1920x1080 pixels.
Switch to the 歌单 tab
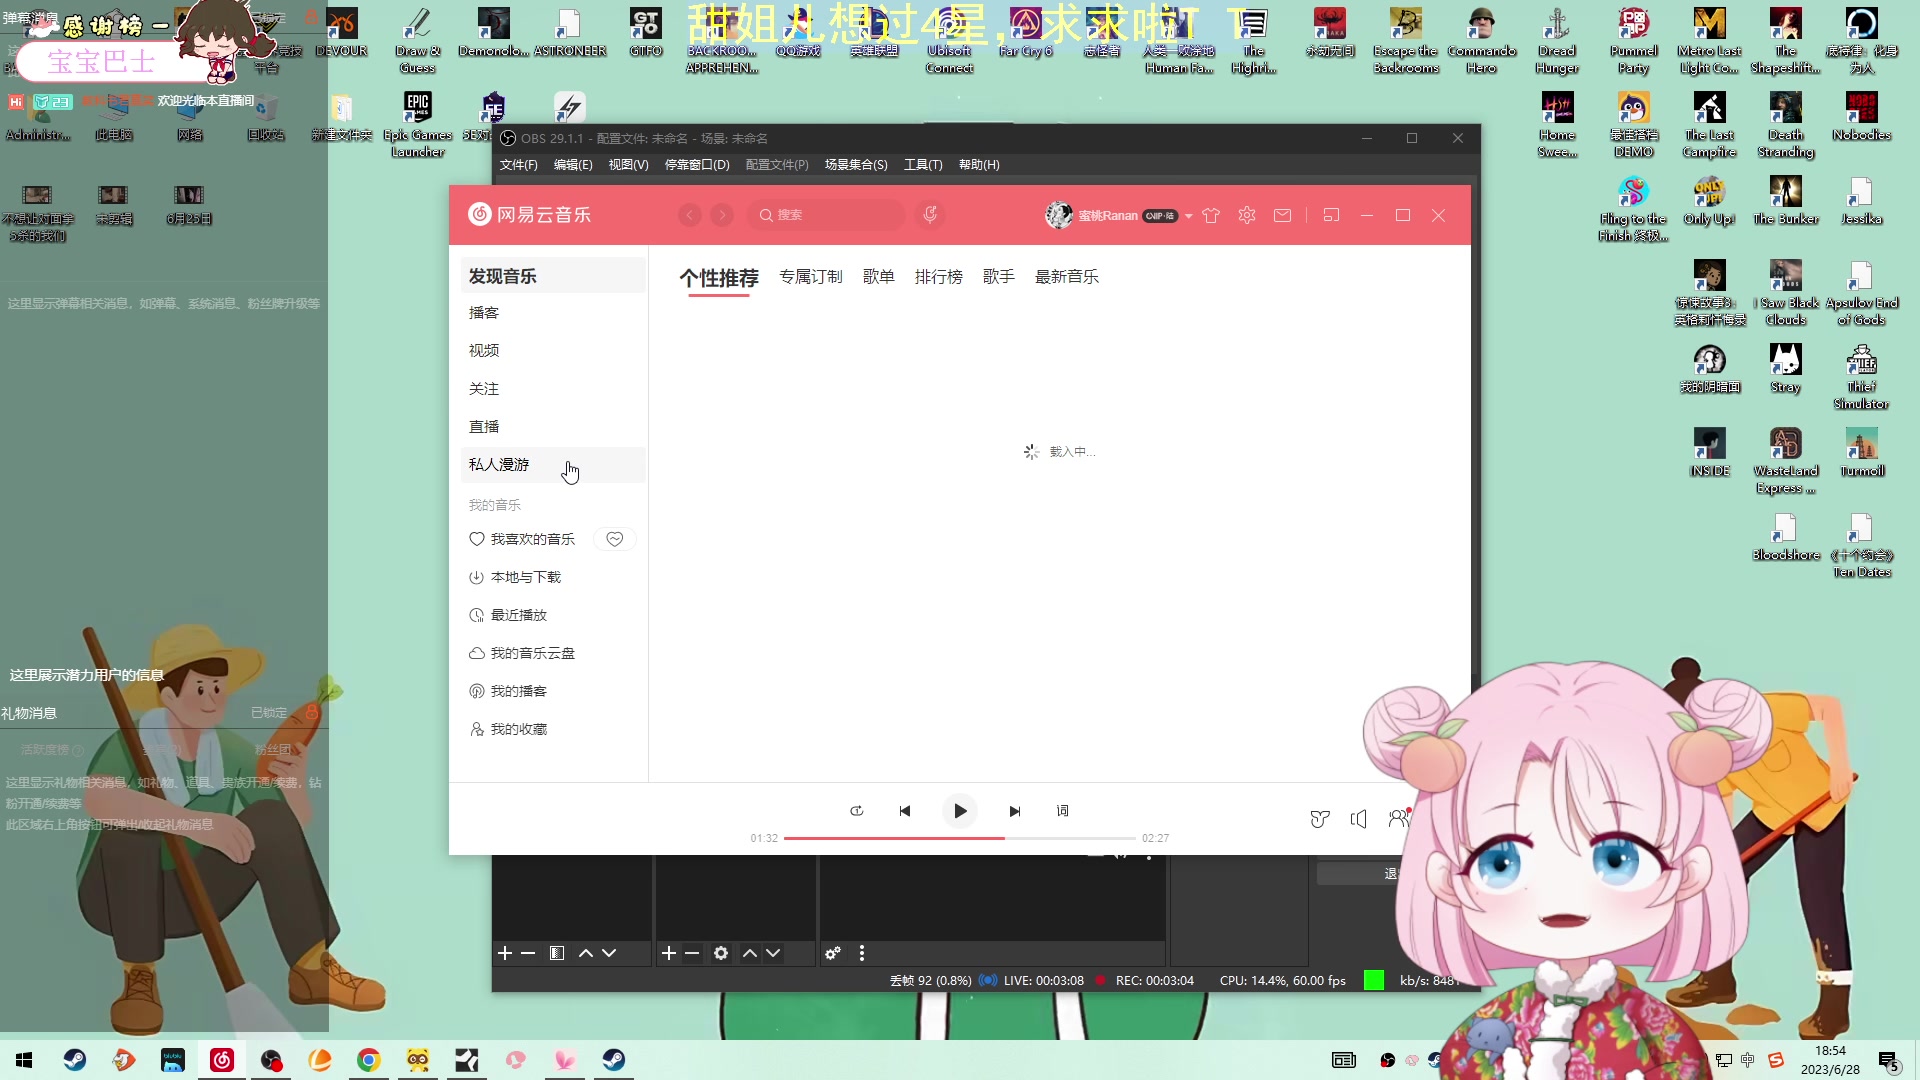(879, 277)
